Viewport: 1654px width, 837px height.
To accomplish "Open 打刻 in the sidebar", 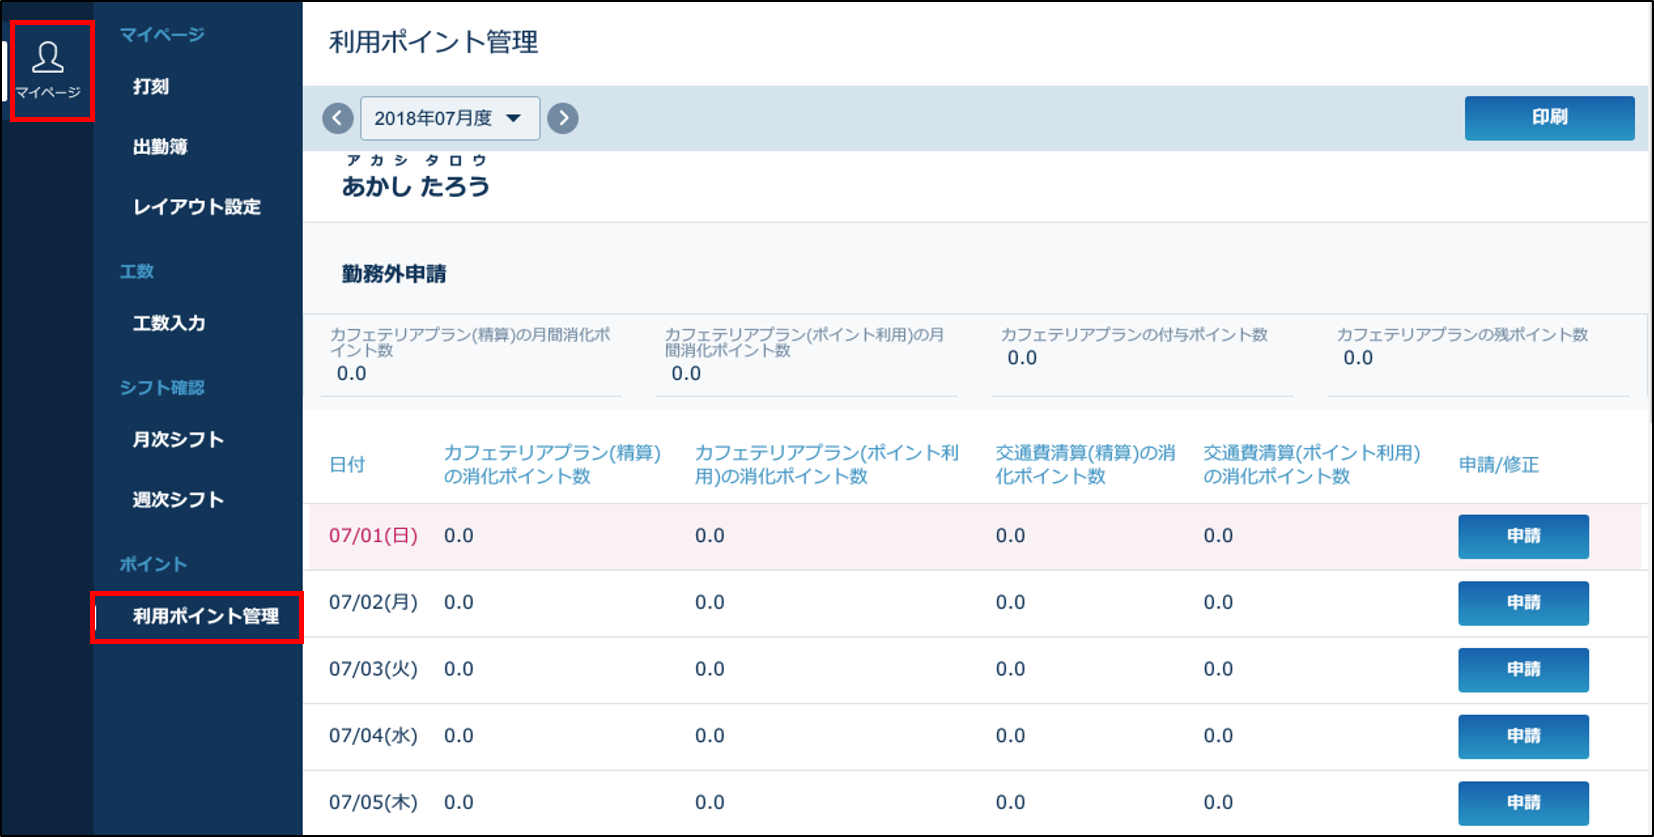I will (151, 87).
